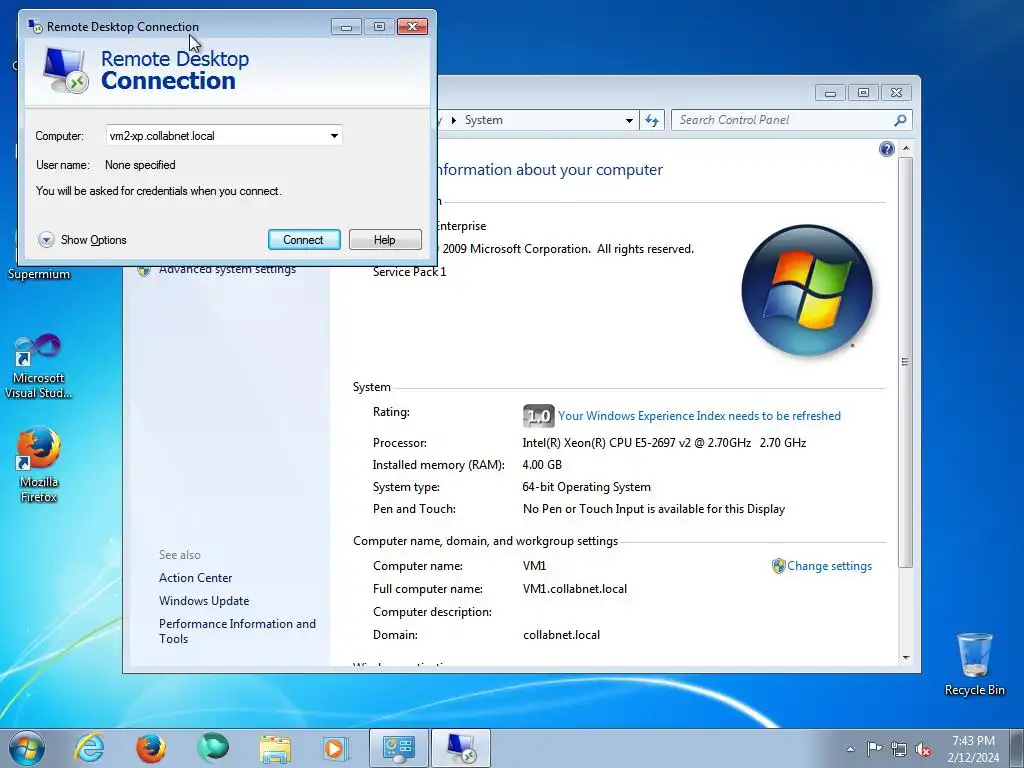Viewport: 1024px width, 768px height.
Task: Open the Supermium taskbar icon
Action: point(213,748)
